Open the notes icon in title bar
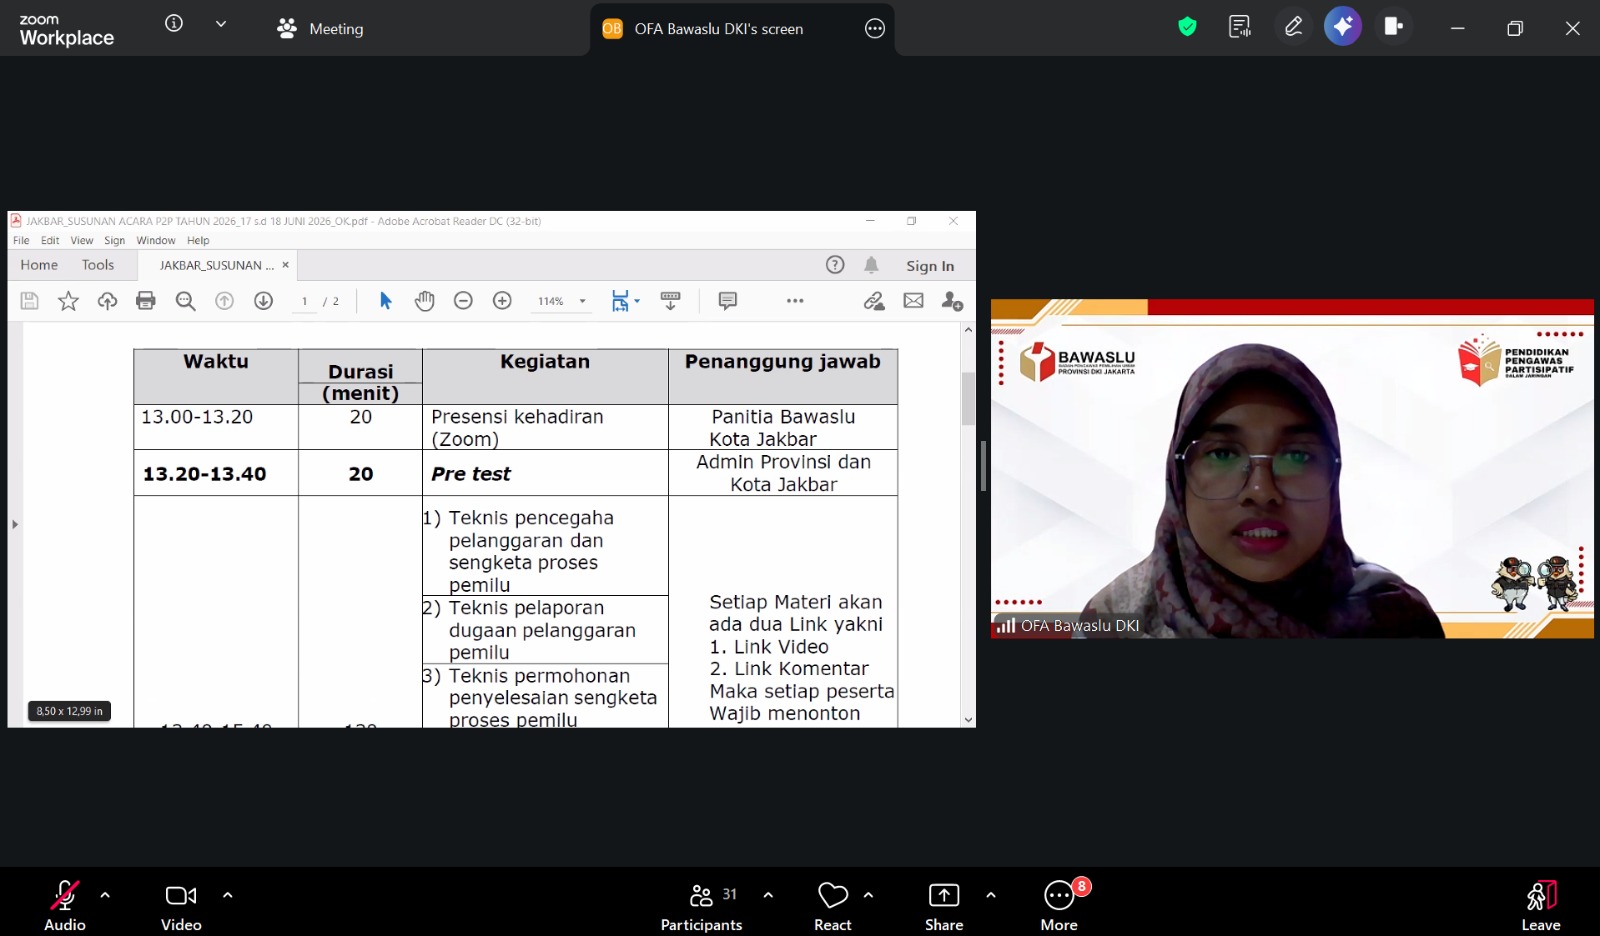Viewport: 1600px width, 936px height. click(1240, 27)
